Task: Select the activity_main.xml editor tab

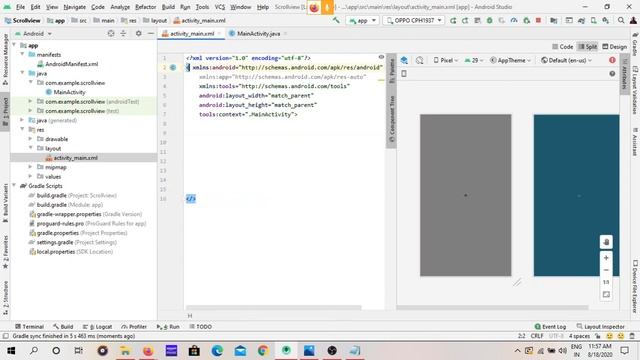Action: pos(192,33)
